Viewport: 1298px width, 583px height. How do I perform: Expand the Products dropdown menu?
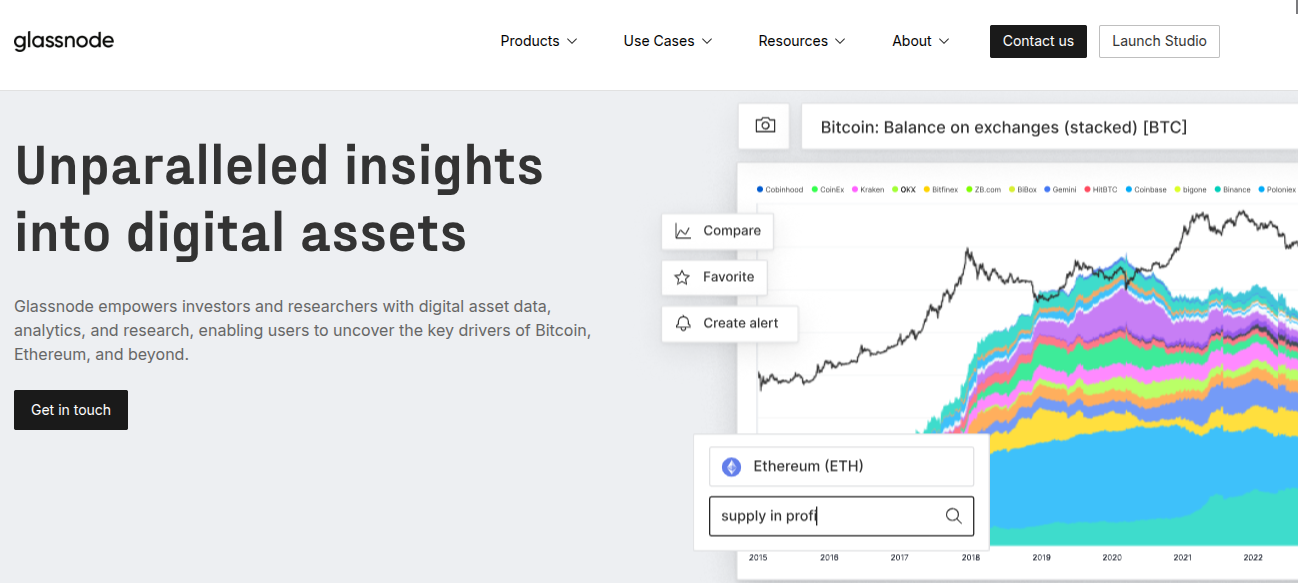pos(539,41)
